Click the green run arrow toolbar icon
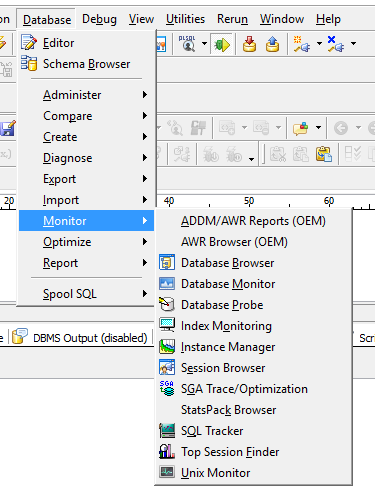 point(222,45)
